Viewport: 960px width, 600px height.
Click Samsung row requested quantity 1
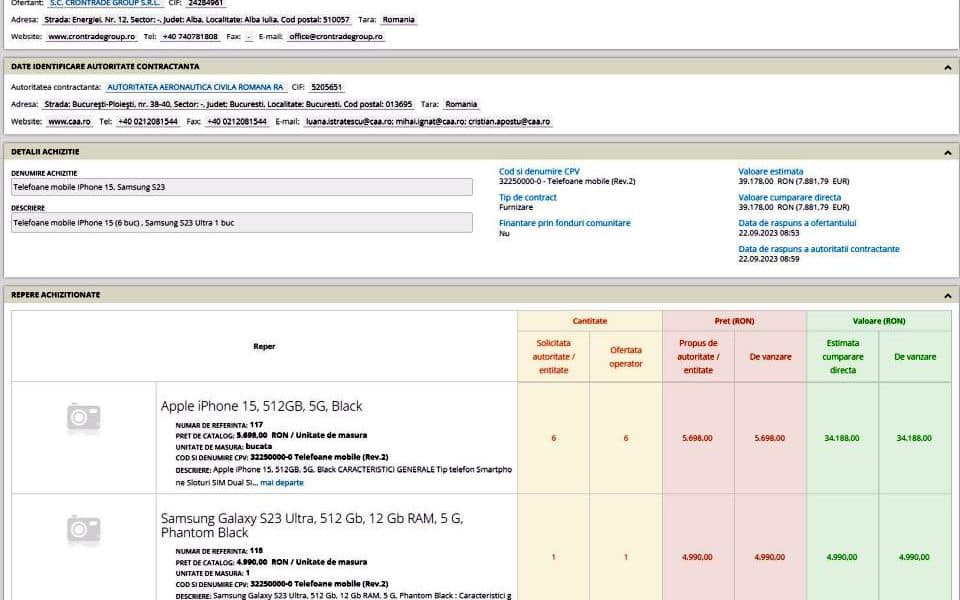(553, 557)
